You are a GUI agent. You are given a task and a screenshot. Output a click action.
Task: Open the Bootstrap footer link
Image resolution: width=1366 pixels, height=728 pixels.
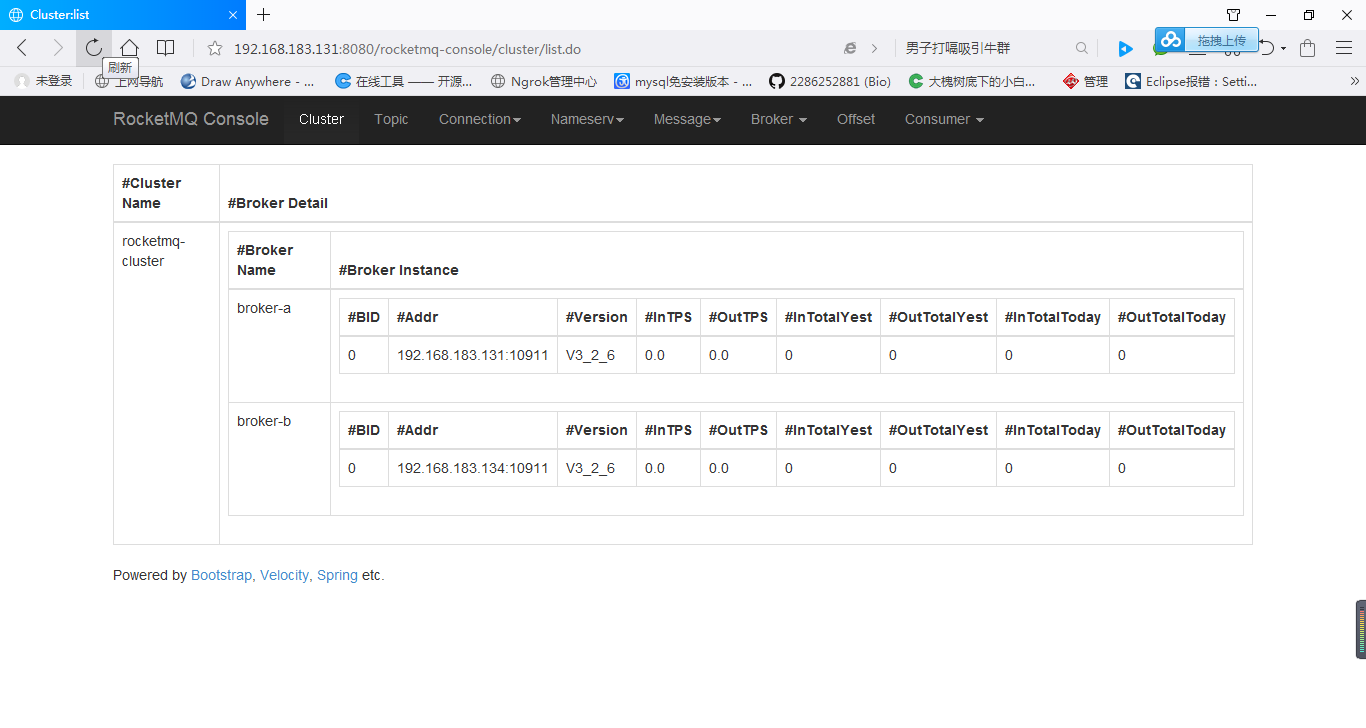pos(221,575)
